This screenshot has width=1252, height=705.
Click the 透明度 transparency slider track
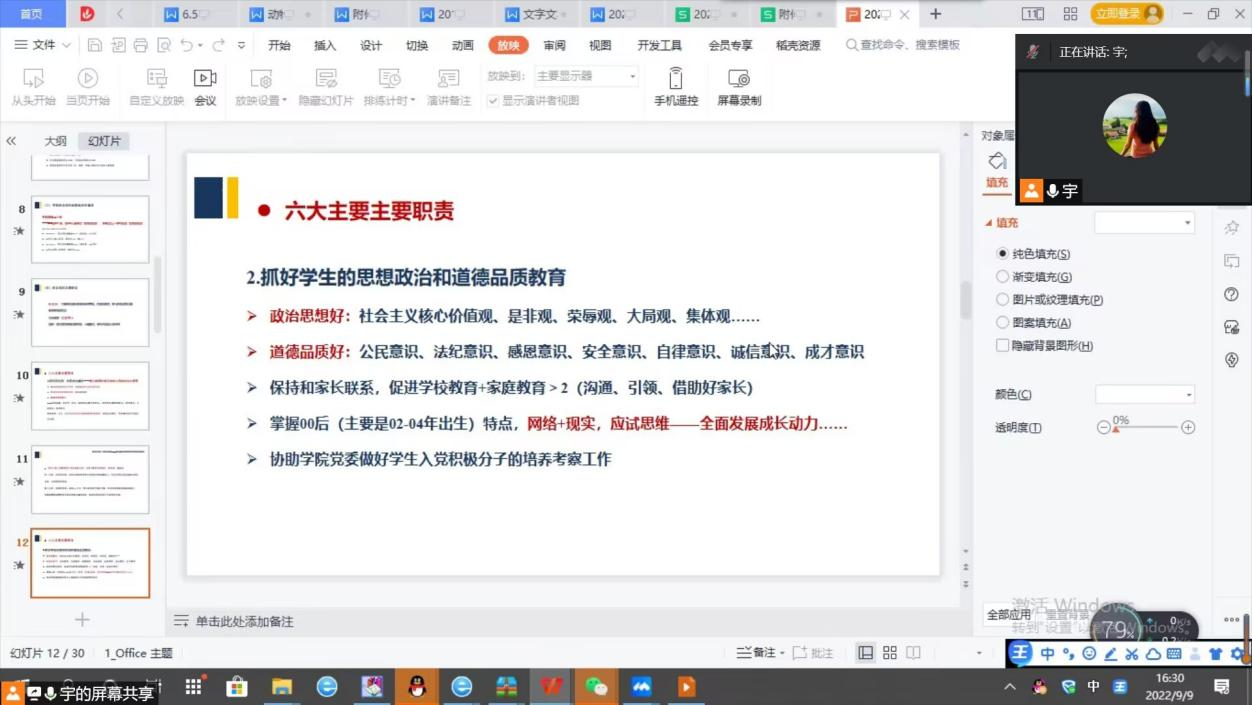(x=1146, y=427)
